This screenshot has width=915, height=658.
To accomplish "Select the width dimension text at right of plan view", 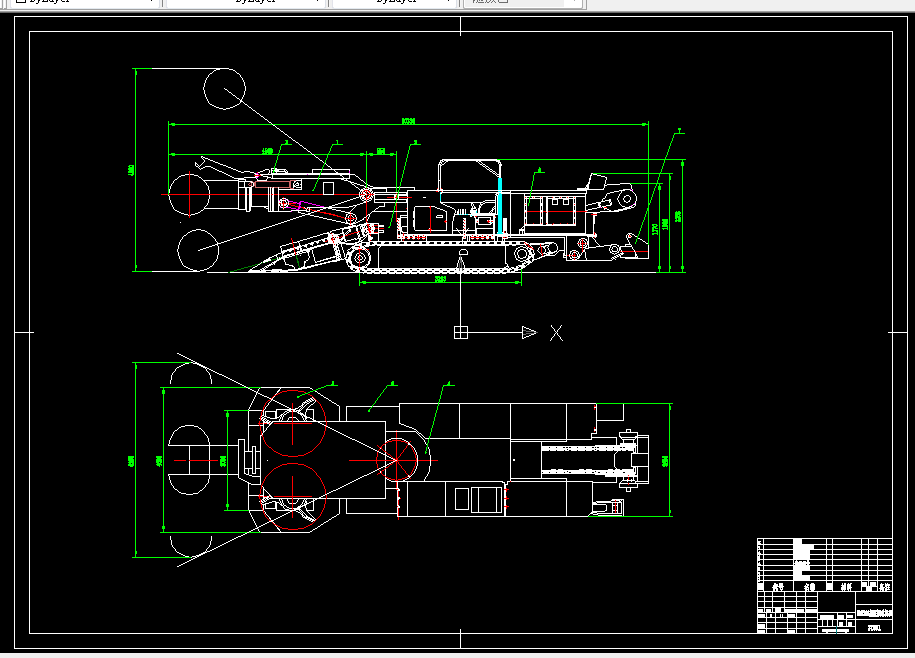I will 665,461.
